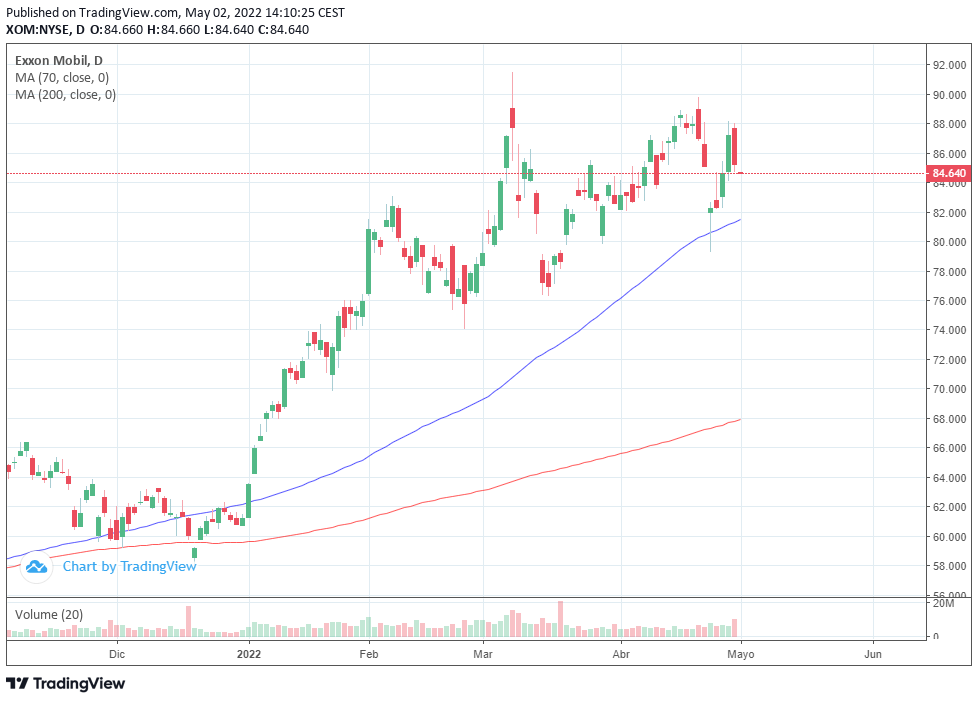The width and height of the screenshot is (978, 702).
Task: Click the 'XOM:NYSE, D' ticker header text
Action: (x=45, y=29)
